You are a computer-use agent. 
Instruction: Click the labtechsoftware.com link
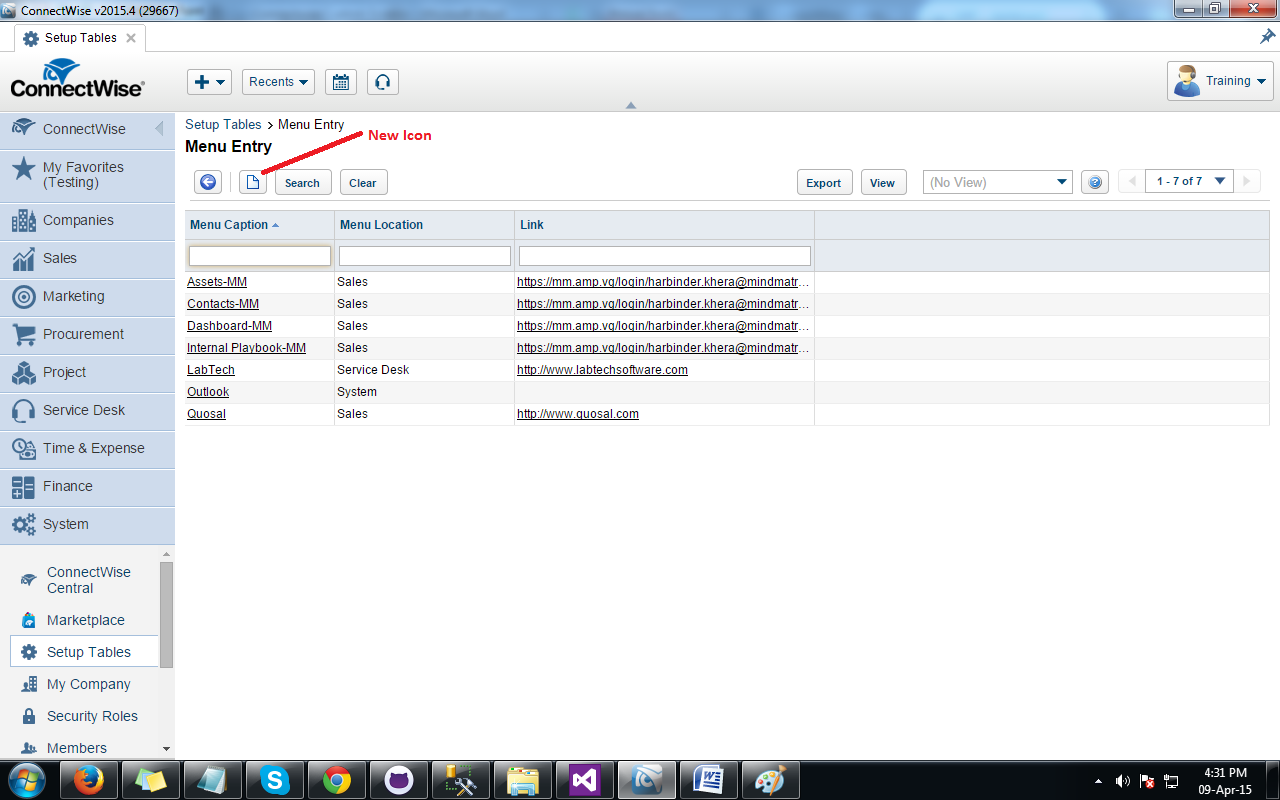point(602,370)
